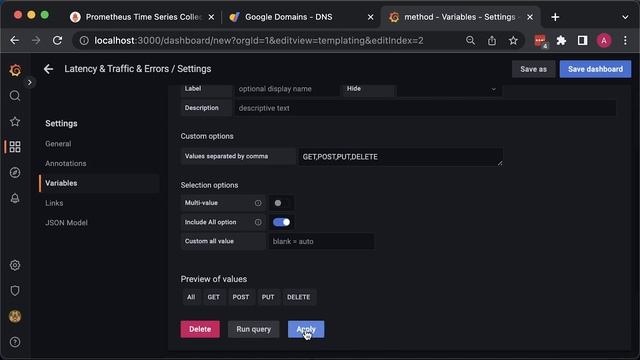Click the browser forward button
Image resolution: width=640 pixels, height=360 pixels.
36,40
